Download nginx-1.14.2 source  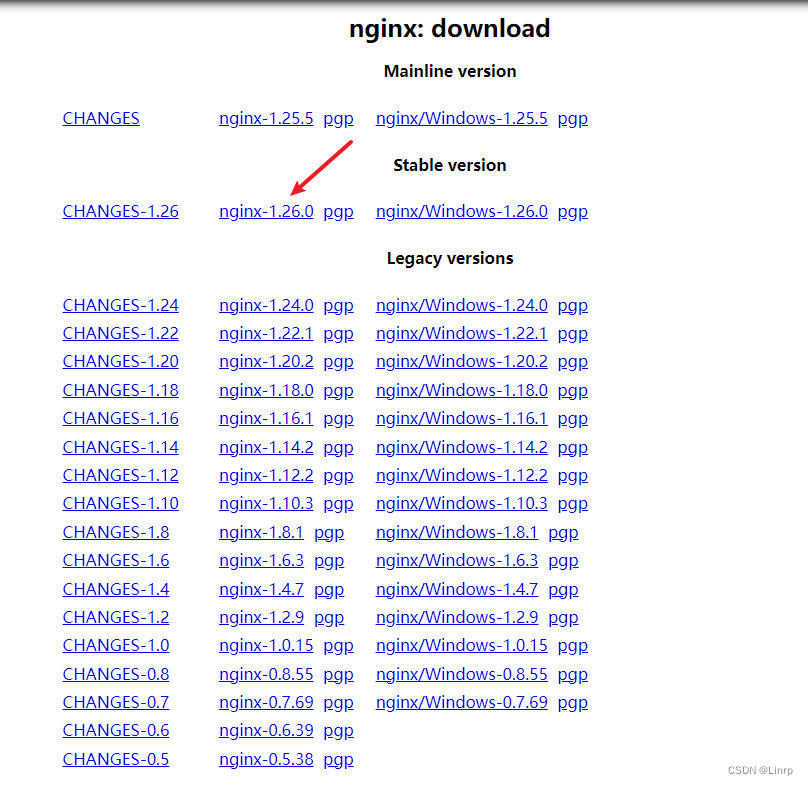pyautogui.click(x=266, y=447)
